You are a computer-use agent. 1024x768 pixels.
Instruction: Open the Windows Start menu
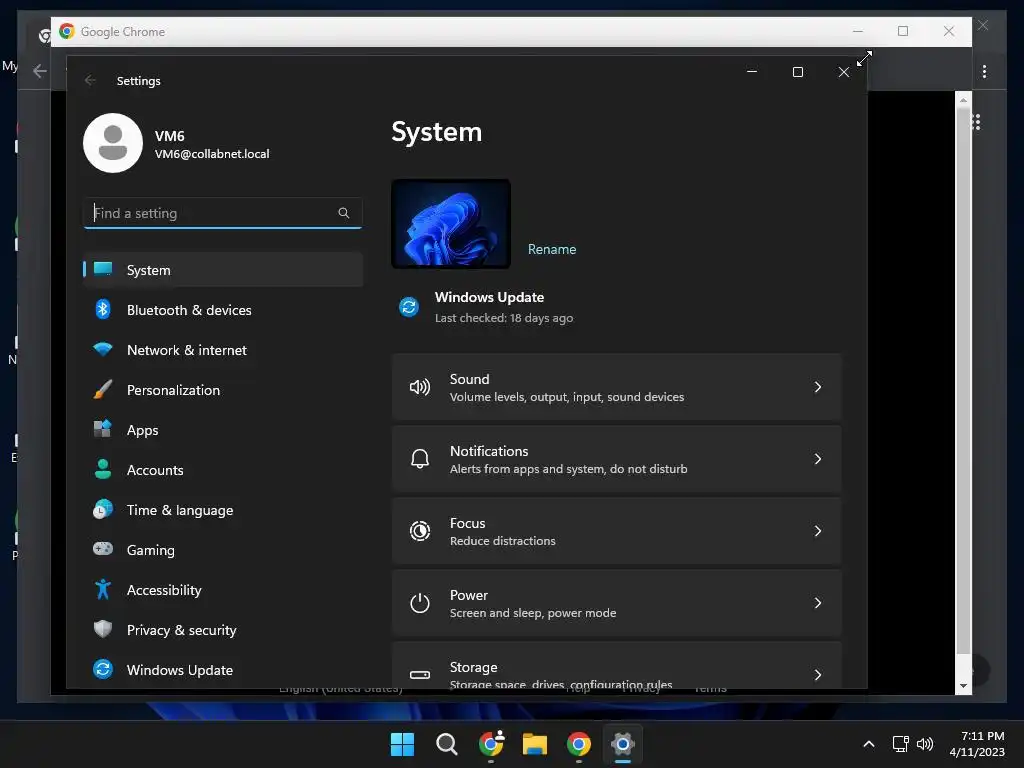tap(402, 744)
